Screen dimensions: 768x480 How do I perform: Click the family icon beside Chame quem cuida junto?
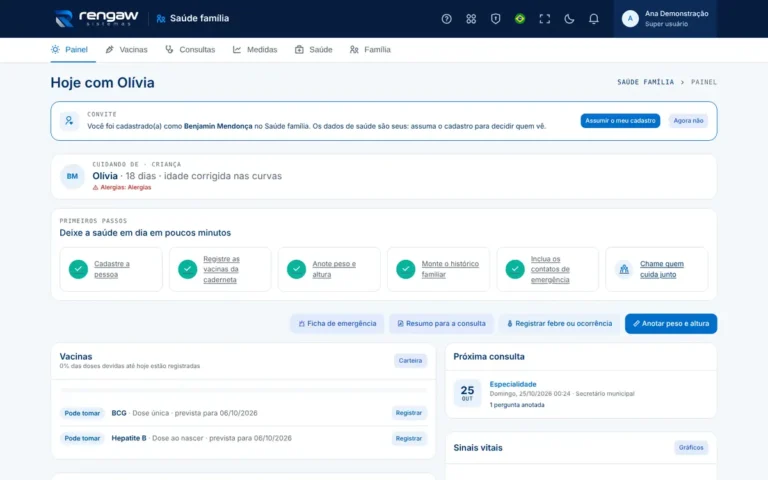(x=624, y=269)
